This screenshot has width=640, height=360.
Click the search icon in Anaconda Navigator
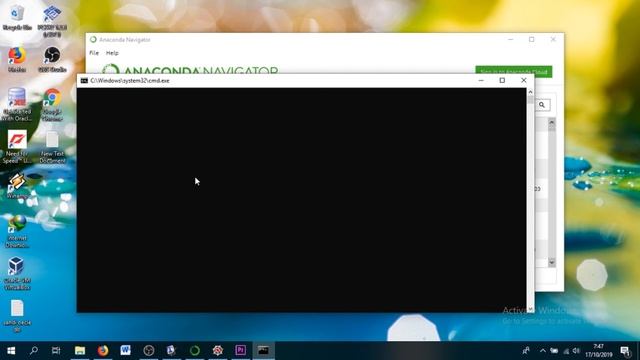542,105
